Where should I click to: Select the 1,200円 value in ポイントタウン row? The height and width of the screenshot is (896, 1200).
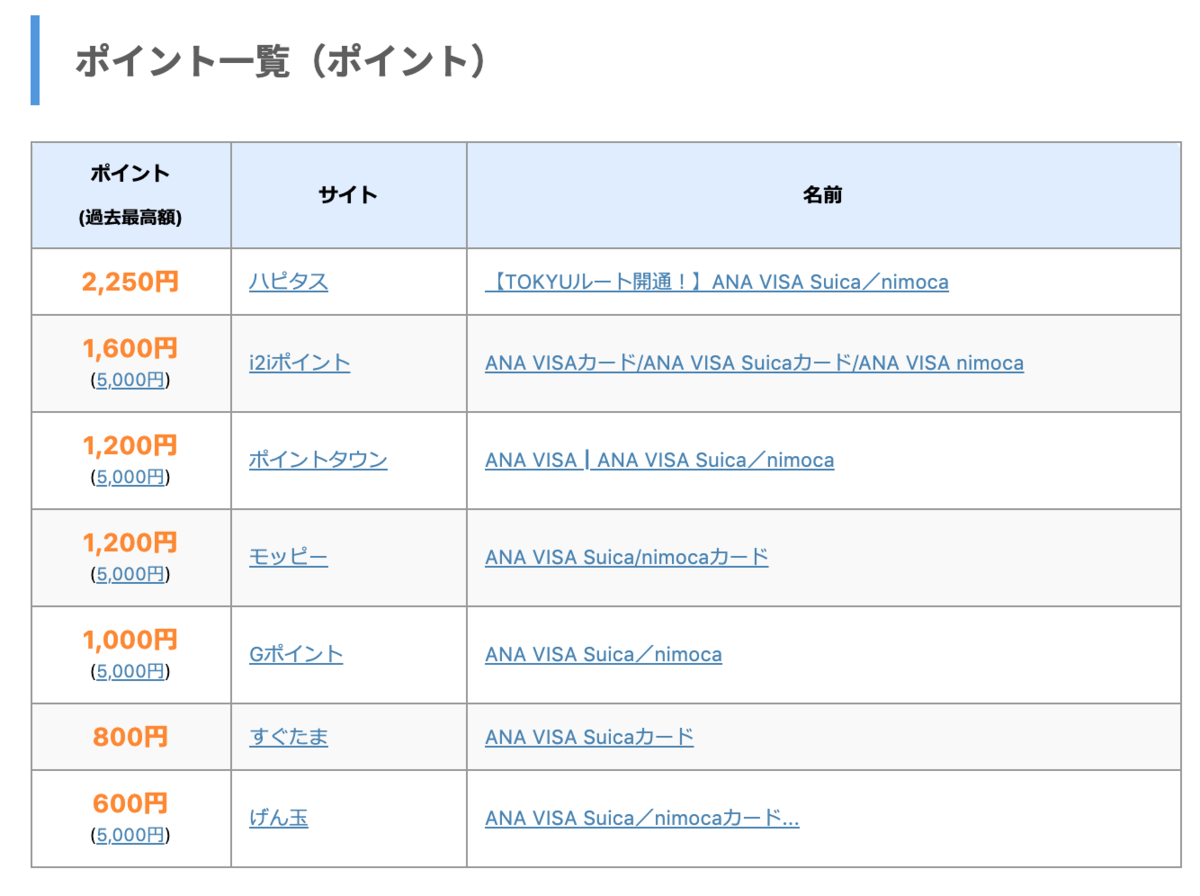(x=130, y=446)
